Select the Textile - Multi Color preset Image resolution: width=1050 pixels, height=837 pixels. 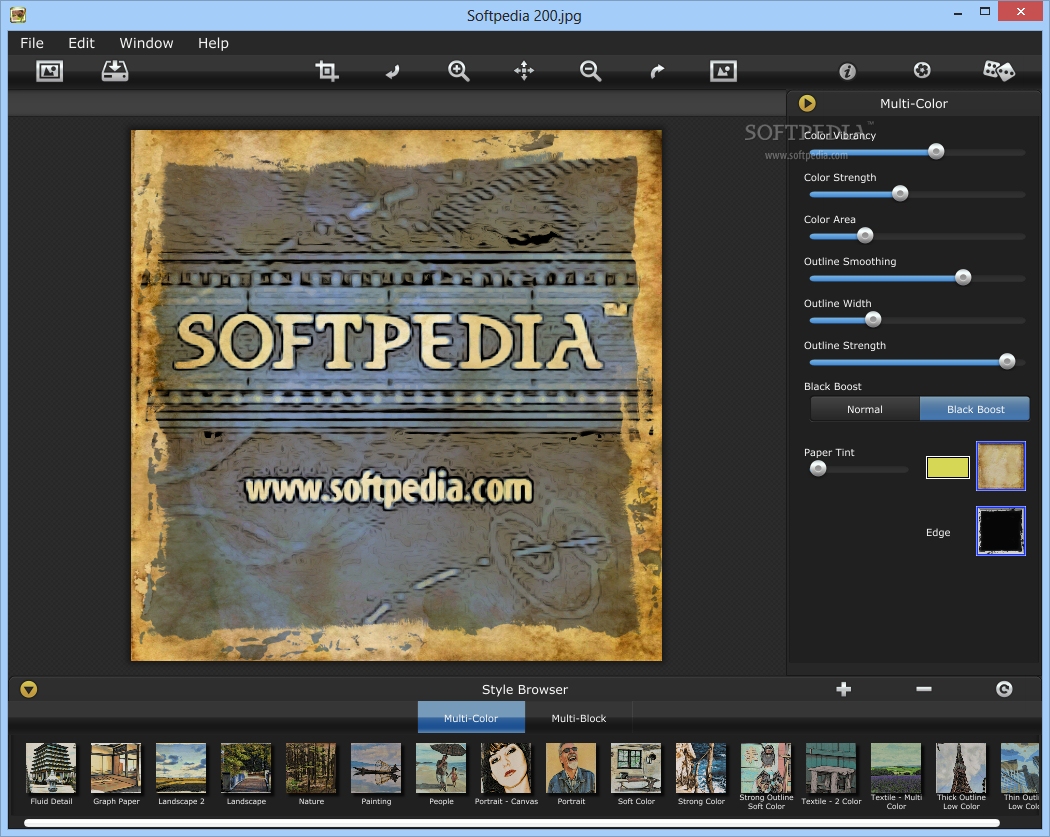pos(895,776)
